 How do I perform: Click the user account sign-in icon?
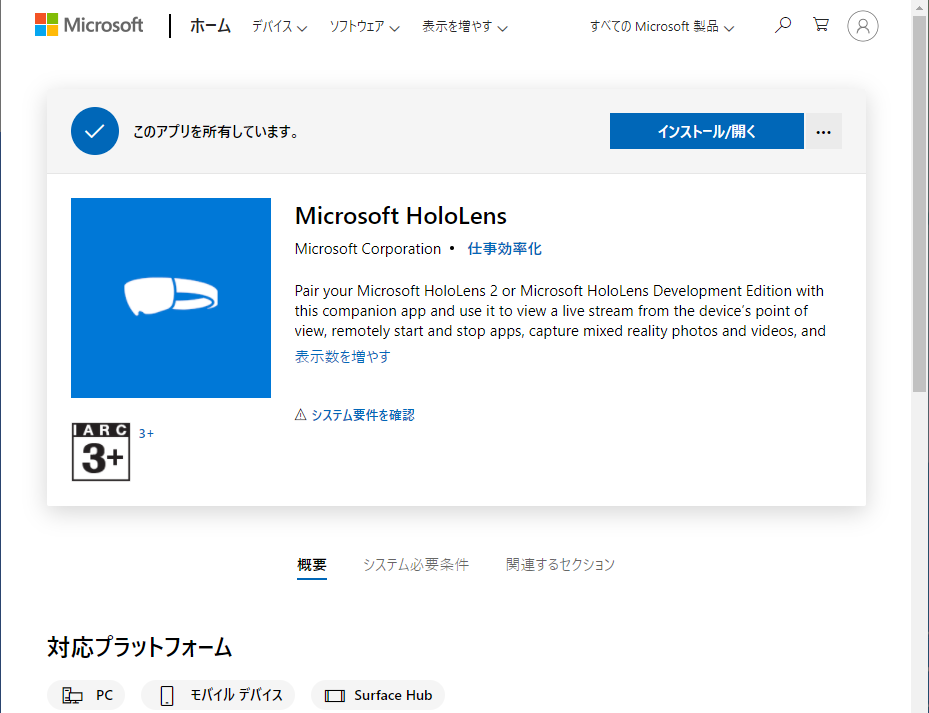(862, 26)
